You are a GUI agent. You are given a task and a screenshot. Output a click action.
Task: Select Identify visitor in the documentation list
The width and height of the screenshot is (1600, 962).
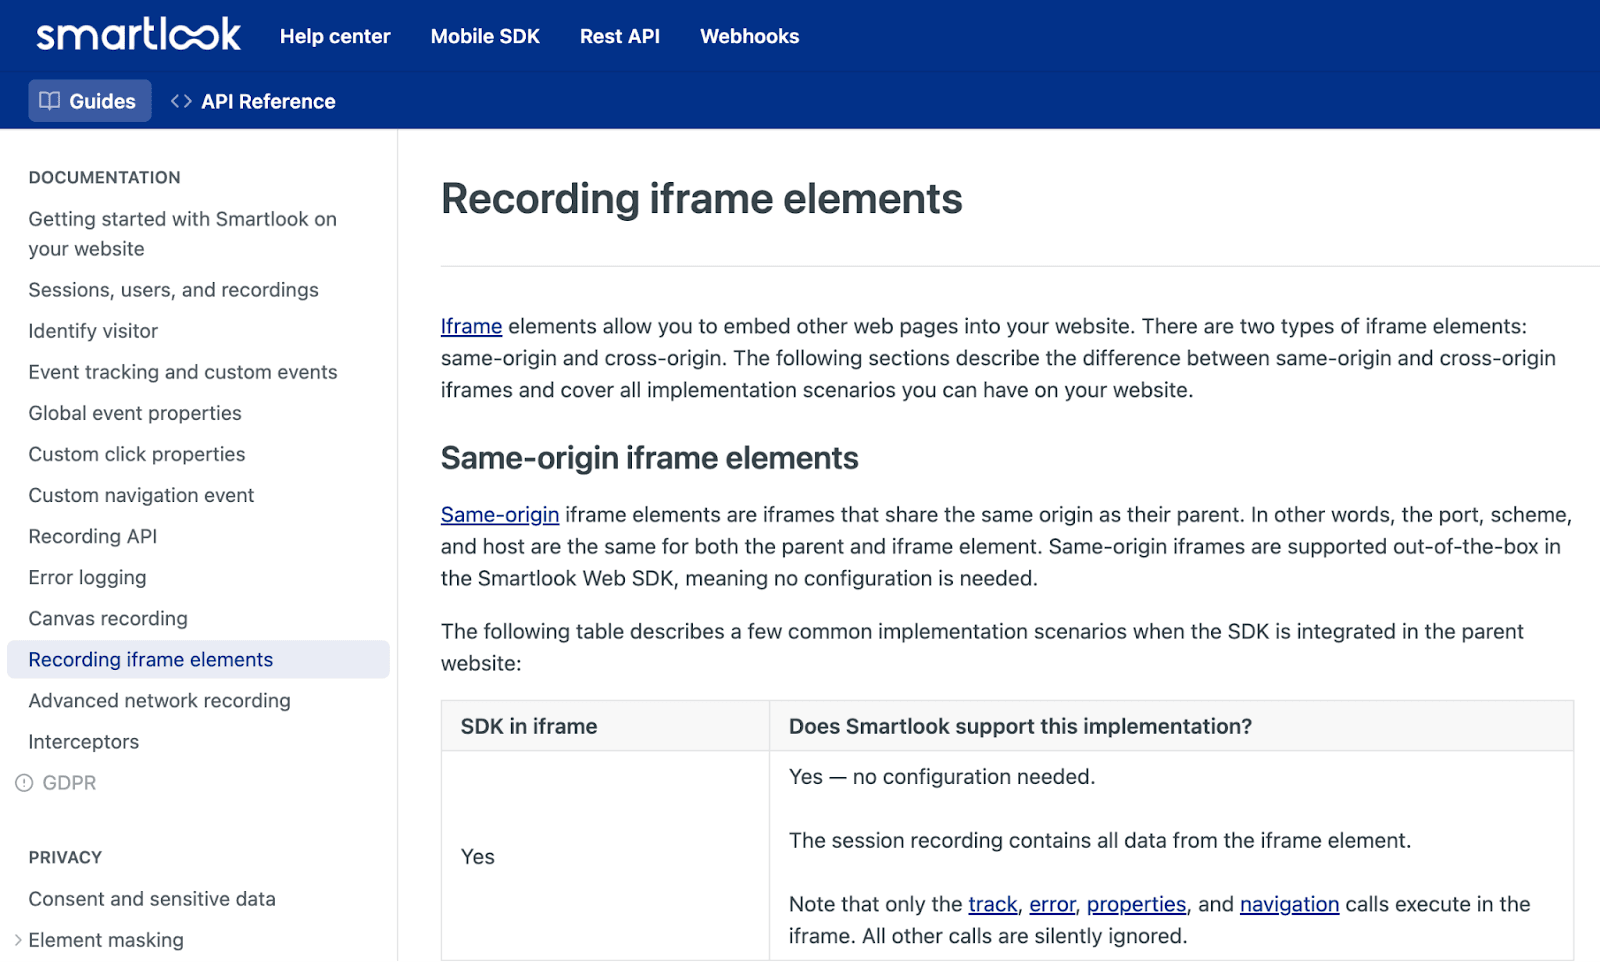[x=93, y=331]
